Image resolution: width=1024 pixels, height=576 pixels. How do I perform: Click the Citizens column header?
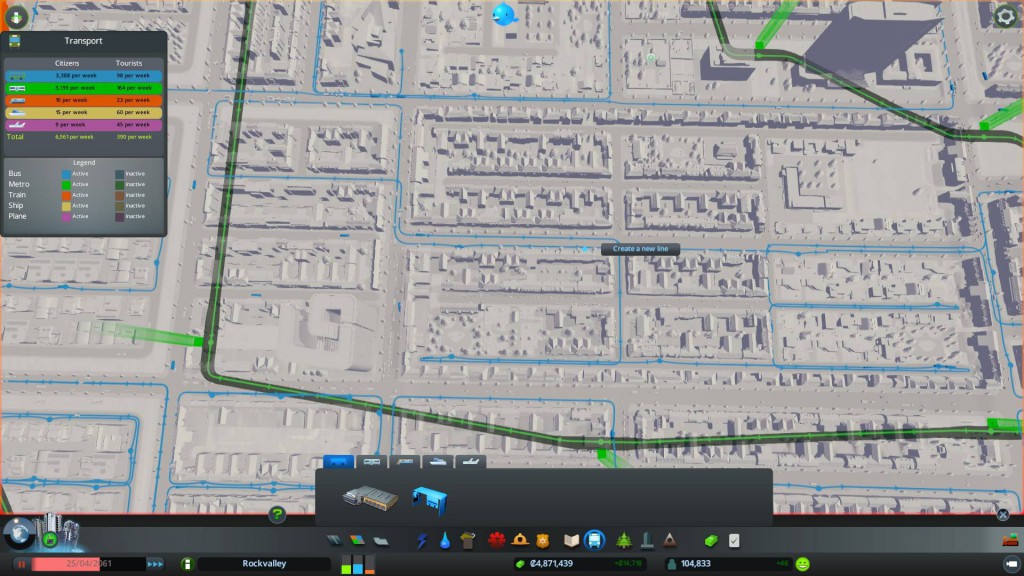point(67,63)
